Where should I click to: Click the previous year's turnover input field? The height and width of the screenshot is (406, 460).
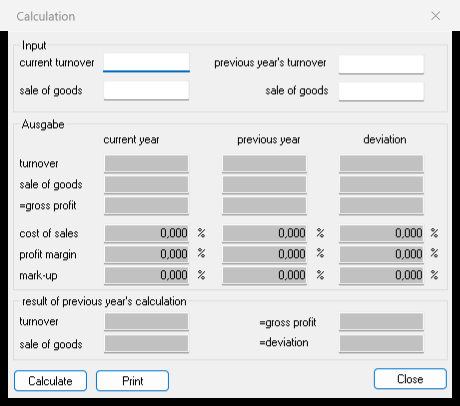(x=381, y=64)
